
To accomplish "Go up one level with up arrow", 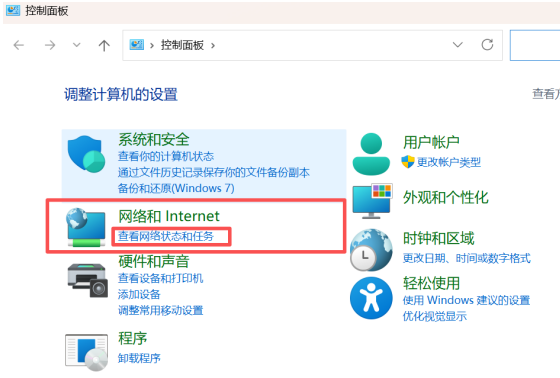I will pos(104,45).
